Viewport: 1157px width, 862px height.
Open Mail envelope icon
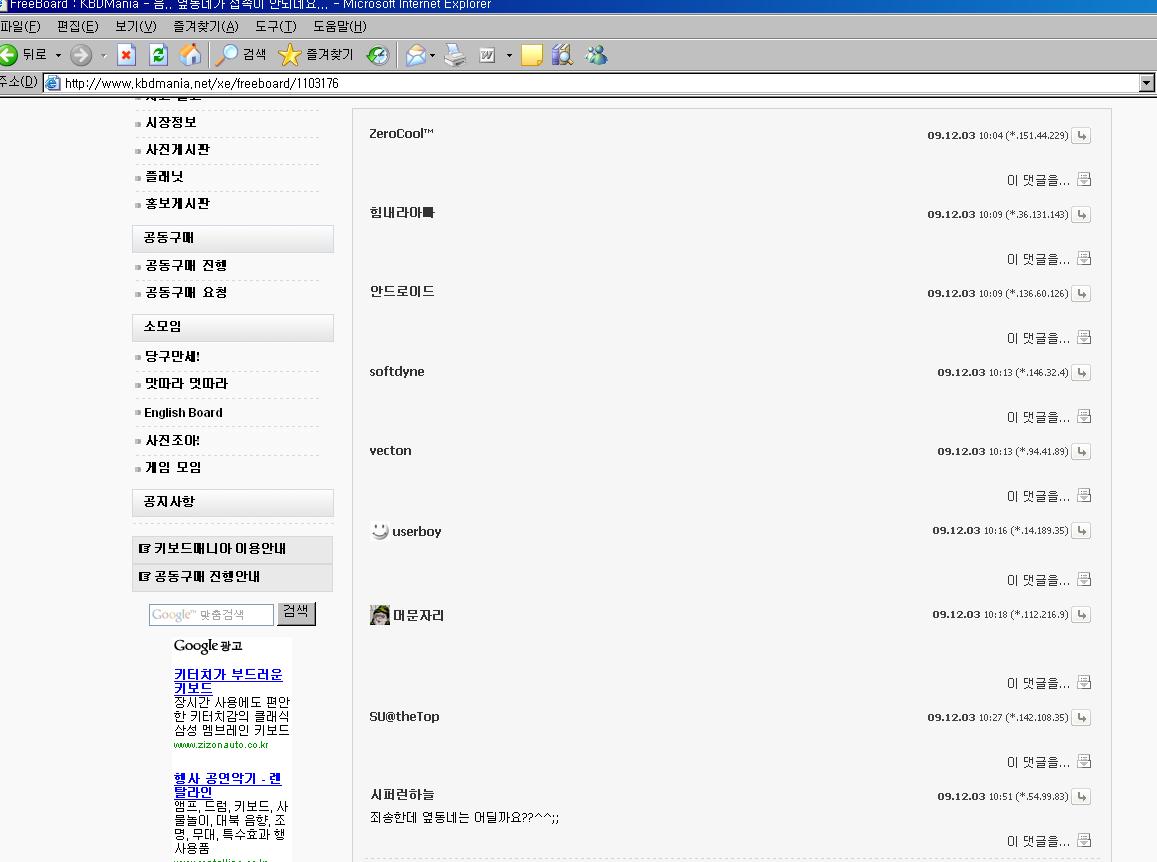click(x=415, y=55)
